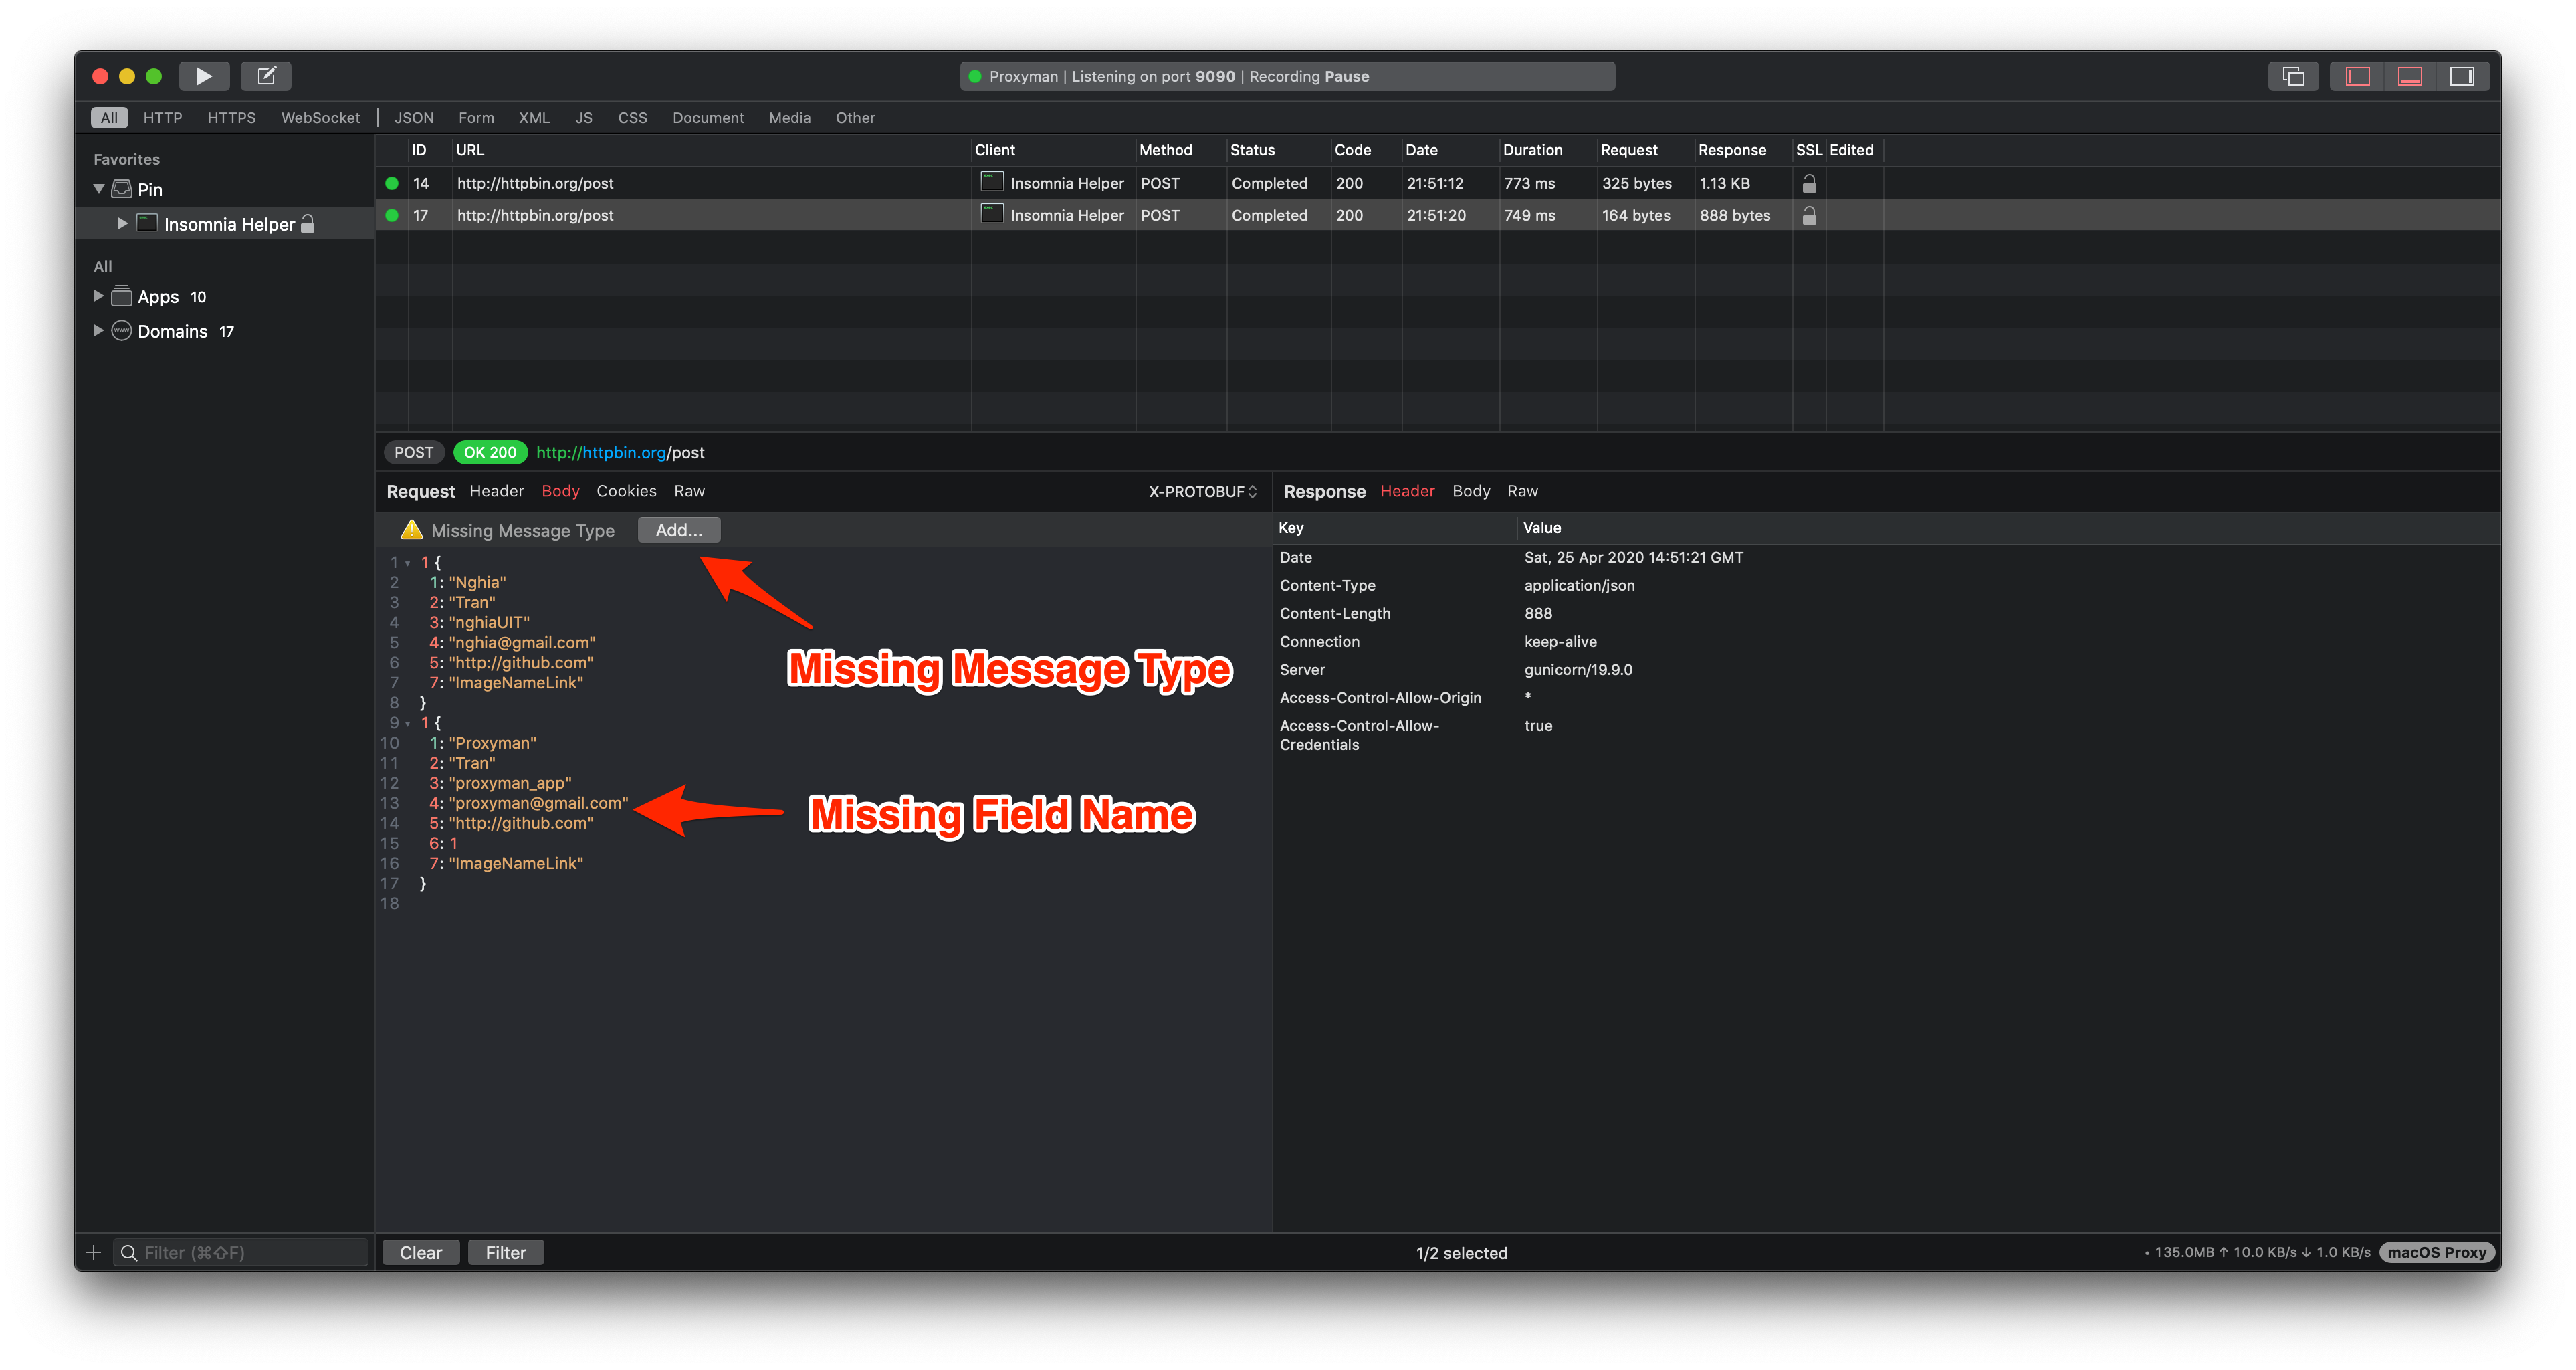The image size is (2576, 1370).
Task: Click the Apps folder icon
Action: (x=122, y=296)
